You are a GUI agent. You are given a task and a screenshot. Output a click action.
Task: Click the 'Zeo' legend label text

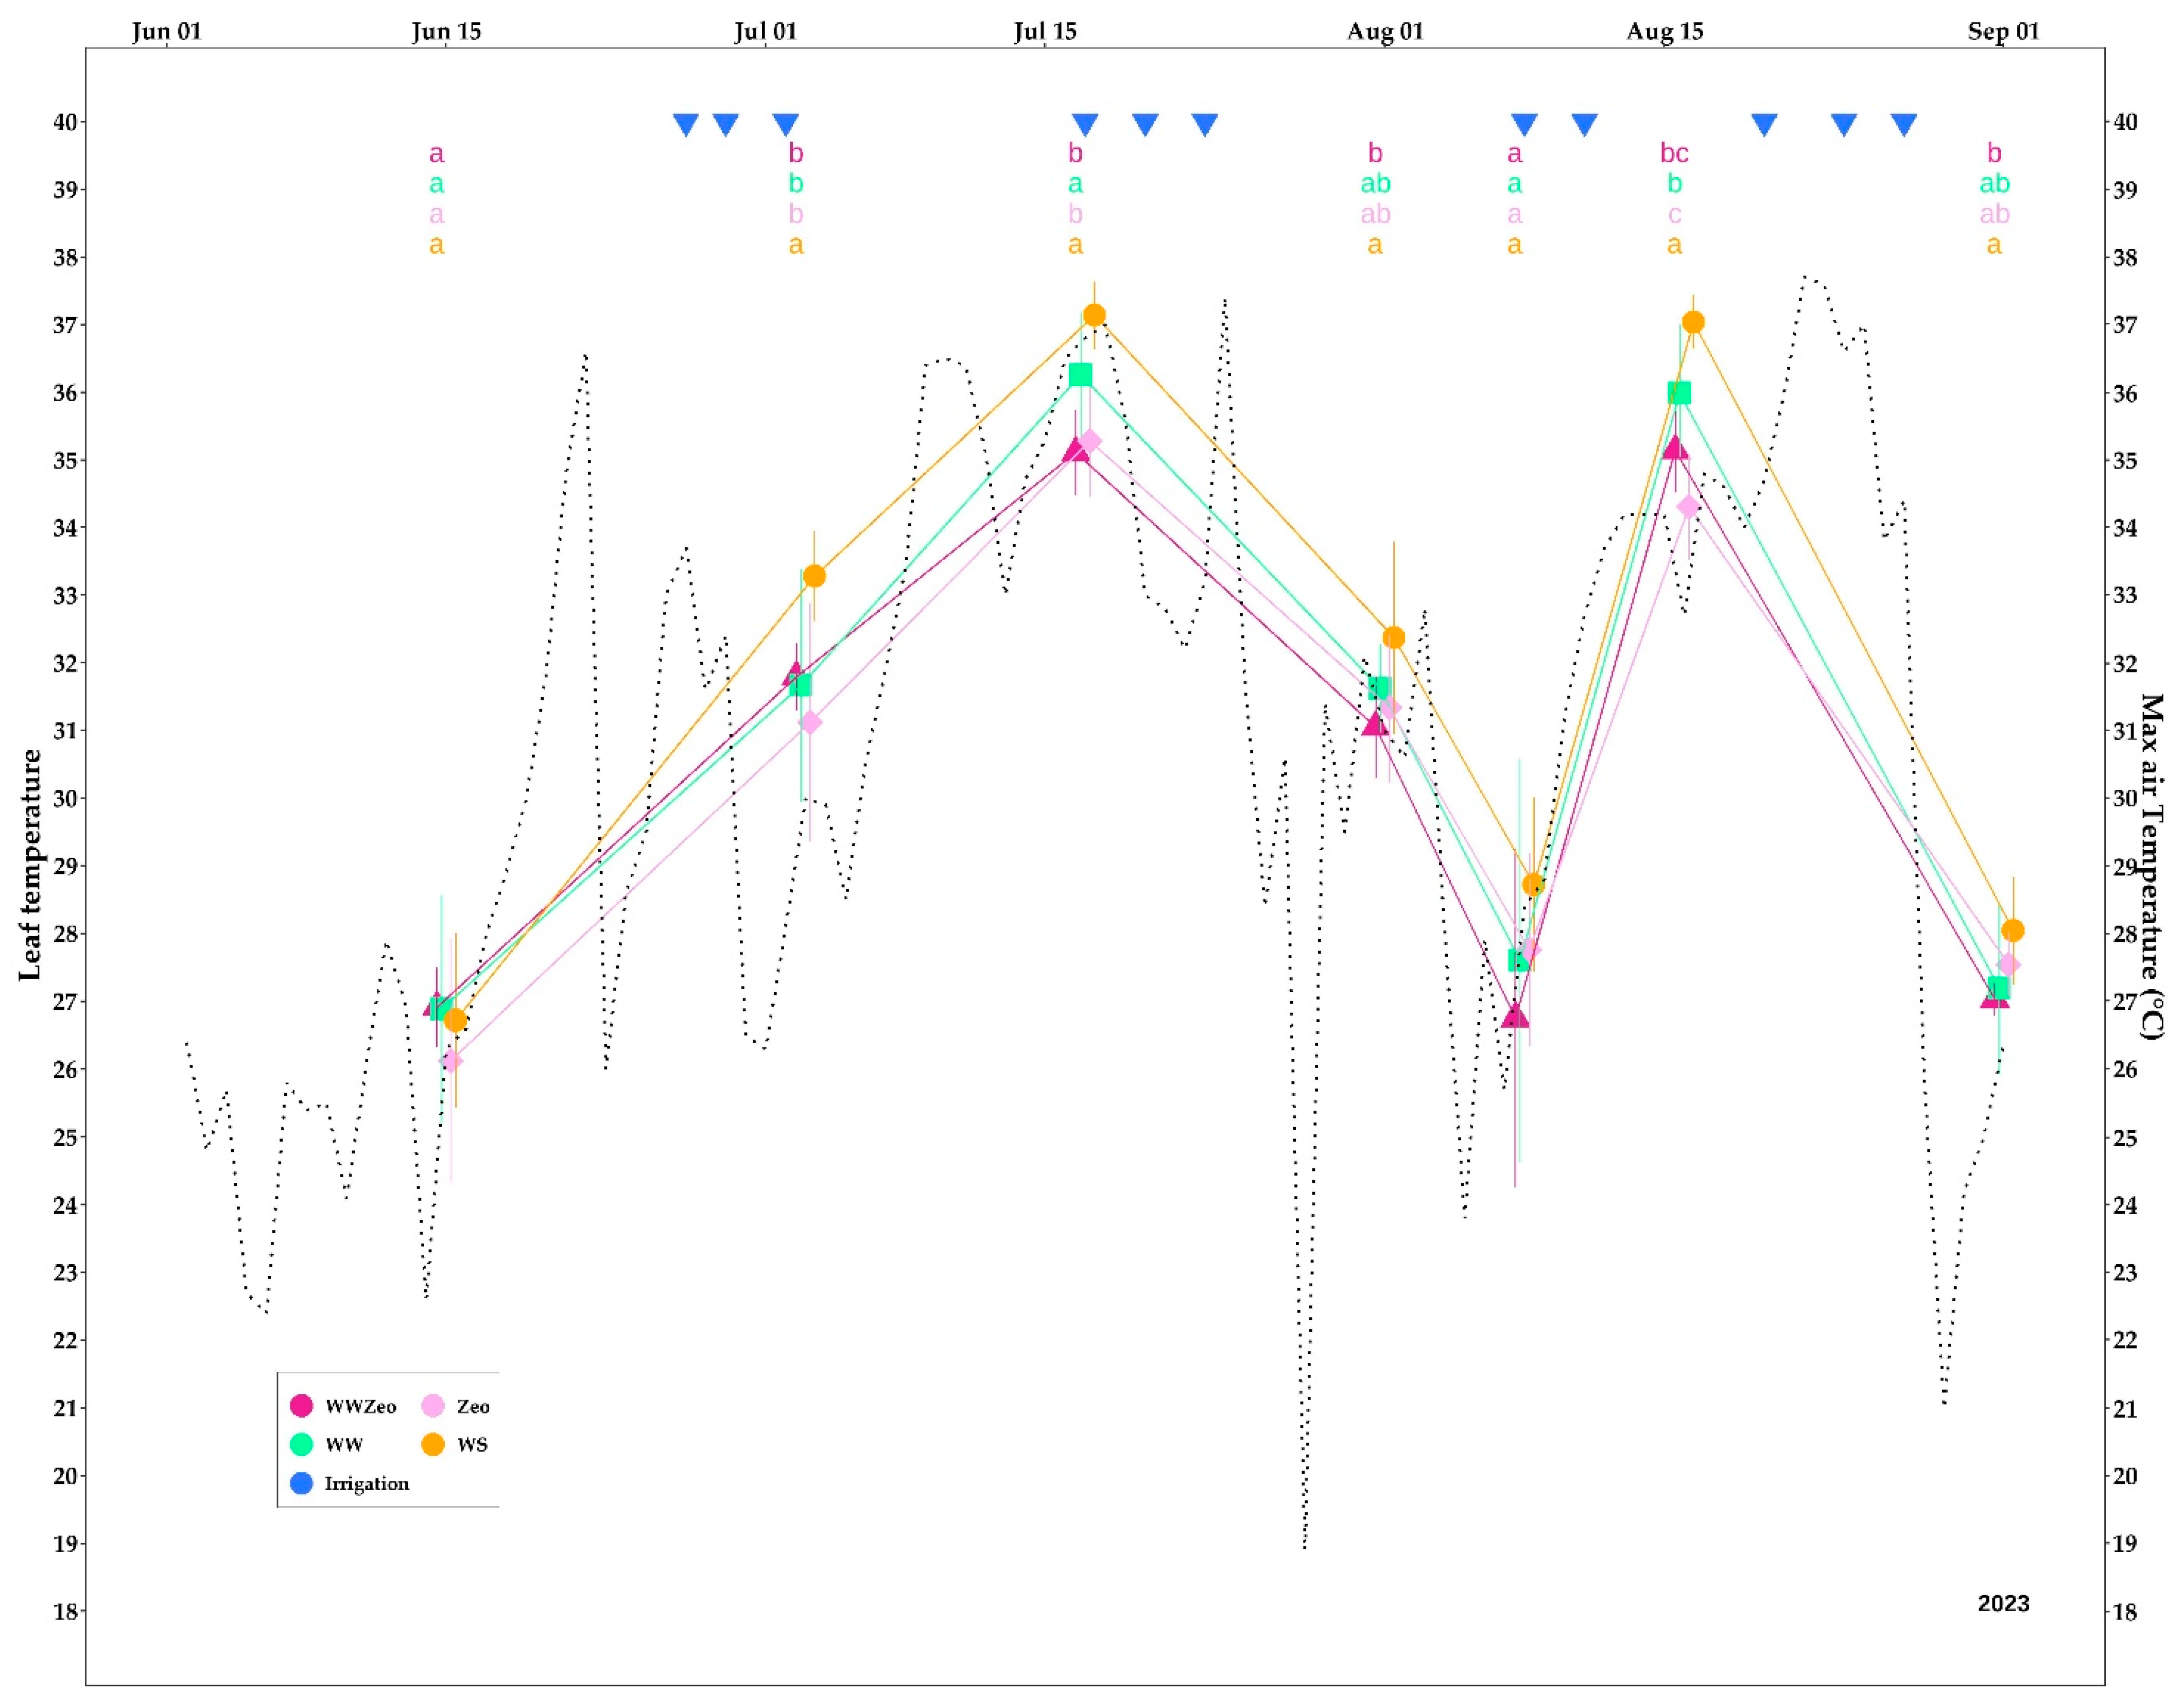473,1406
